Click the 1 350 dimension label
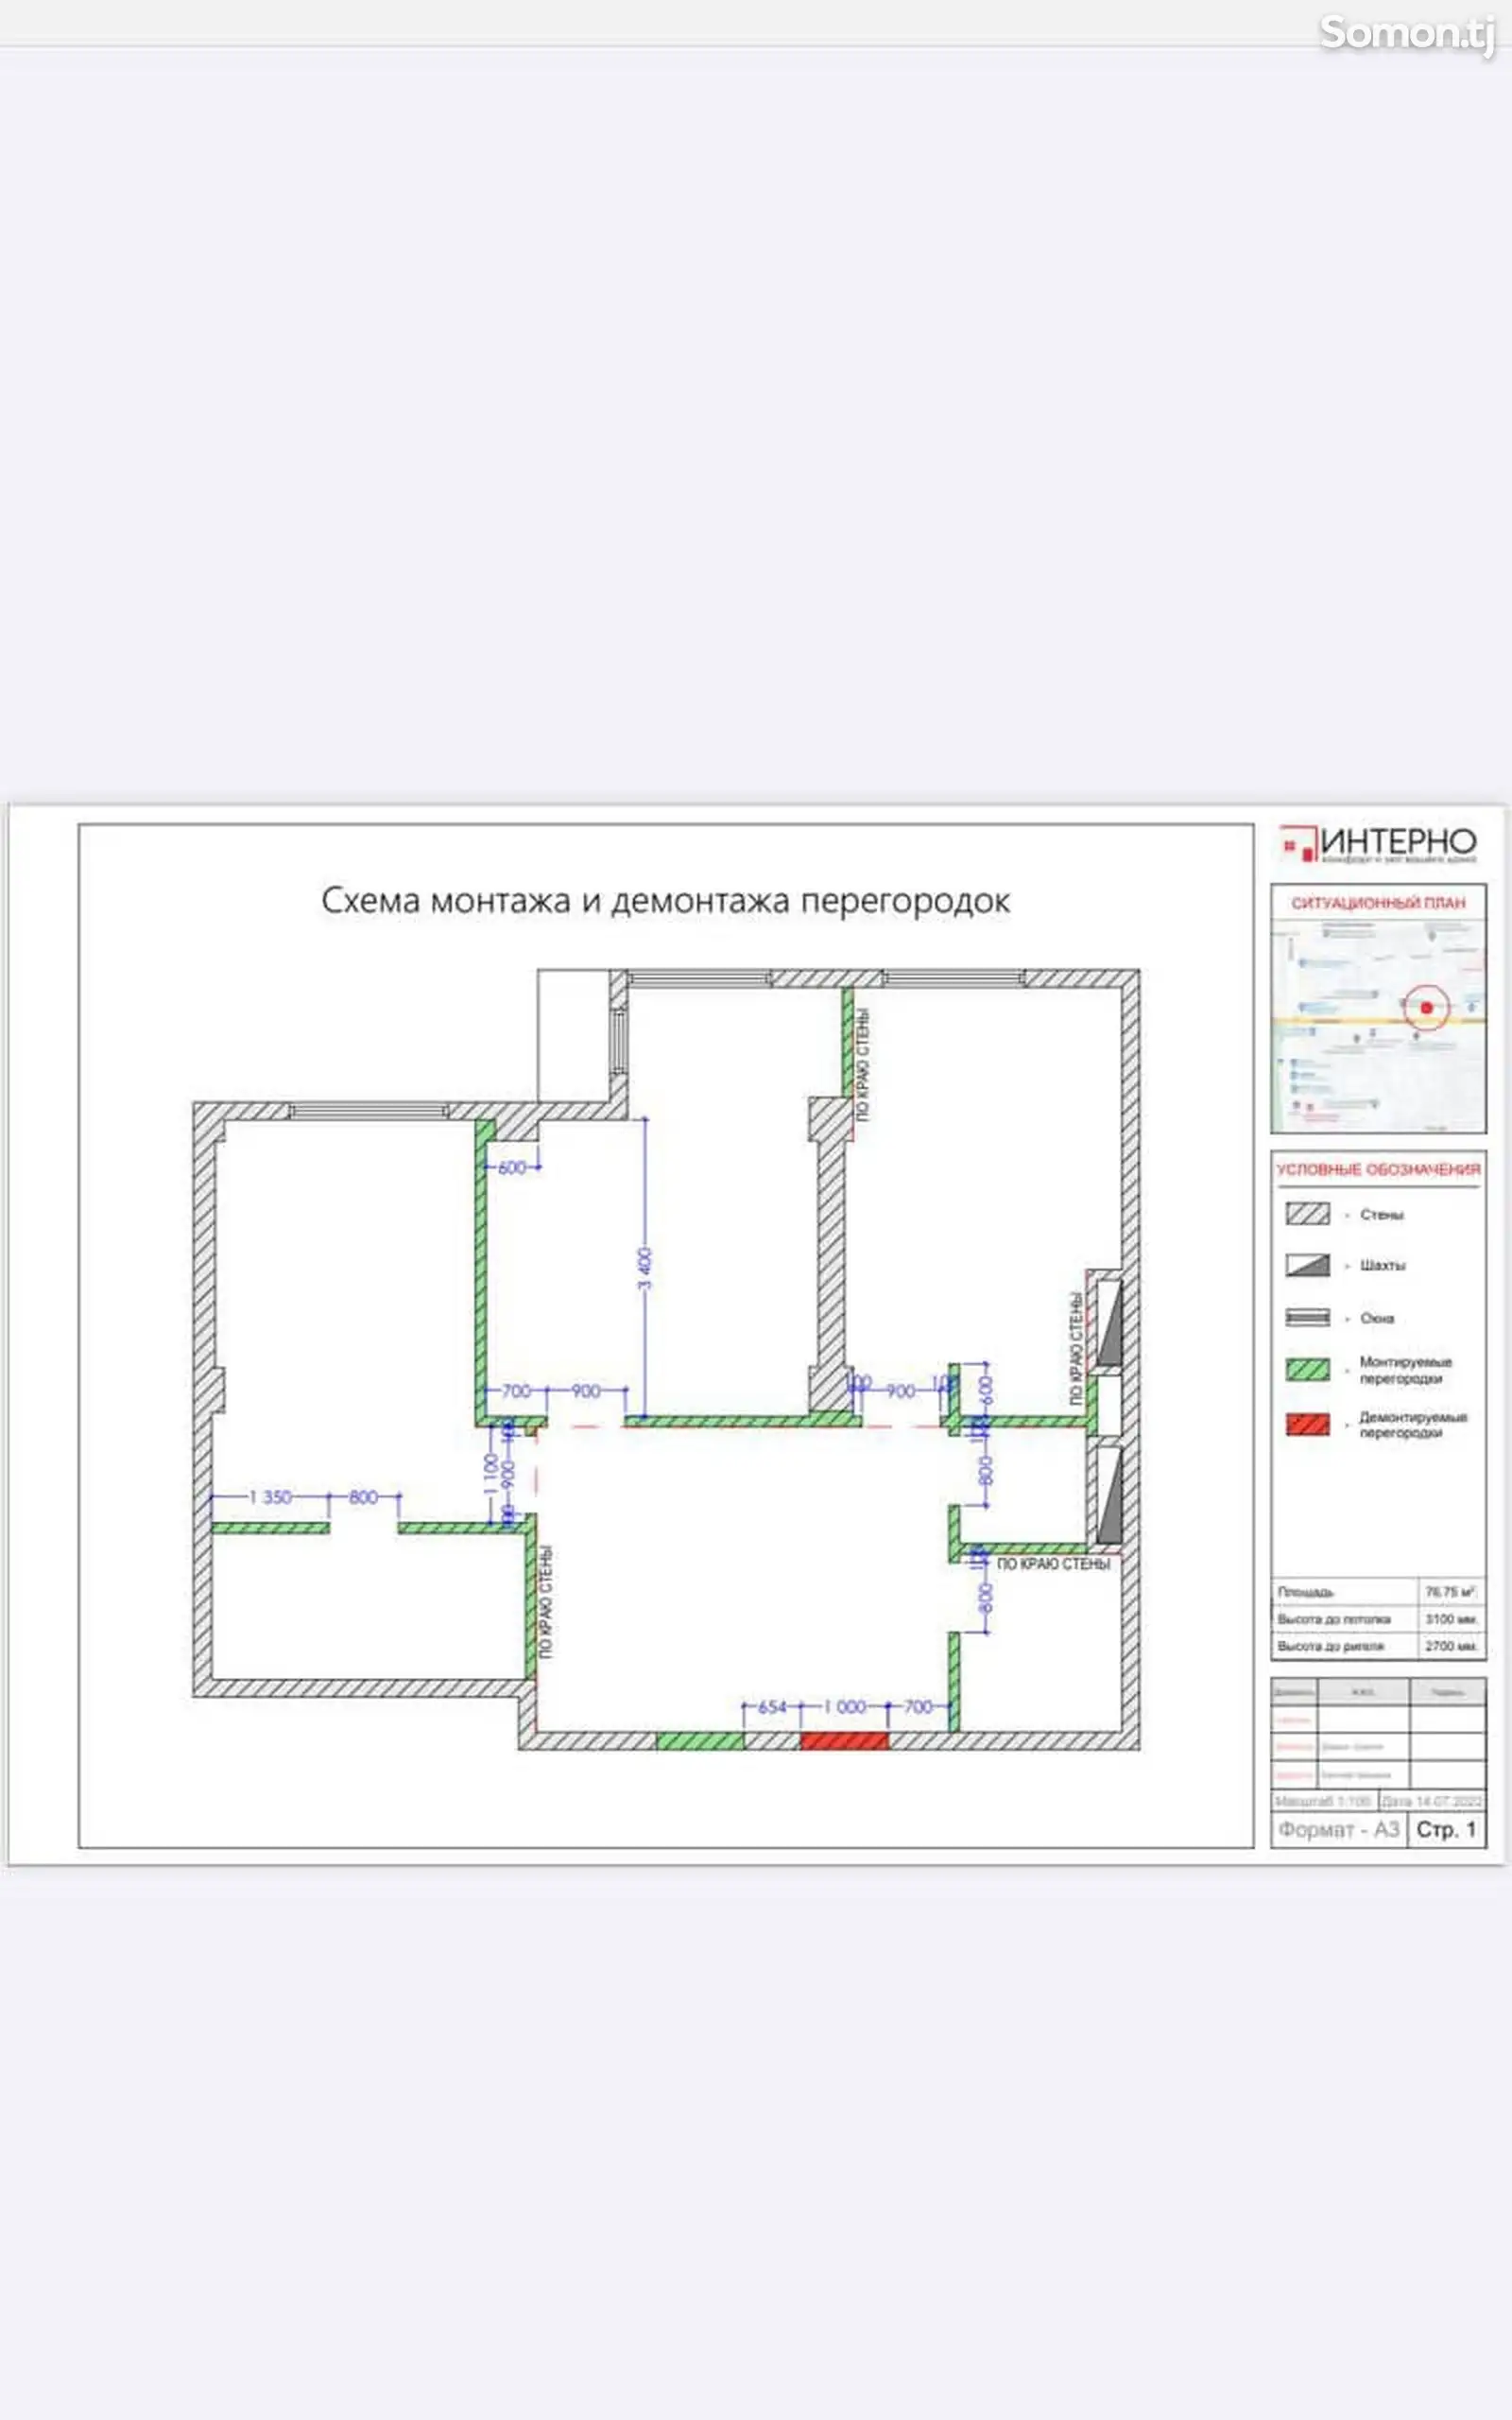1512x2420 pixels. 270,1497
